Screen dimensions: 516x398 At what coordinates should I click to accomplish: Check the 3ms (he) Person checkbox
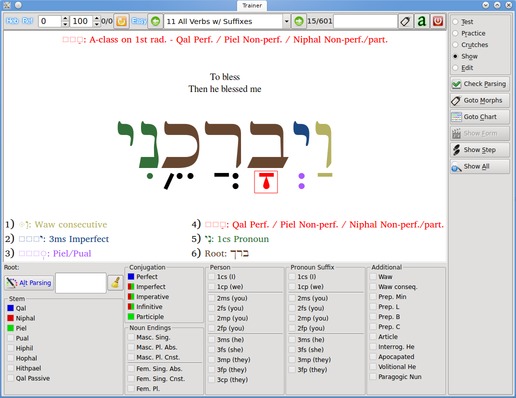pyautogui.click(x=212, y=340)
